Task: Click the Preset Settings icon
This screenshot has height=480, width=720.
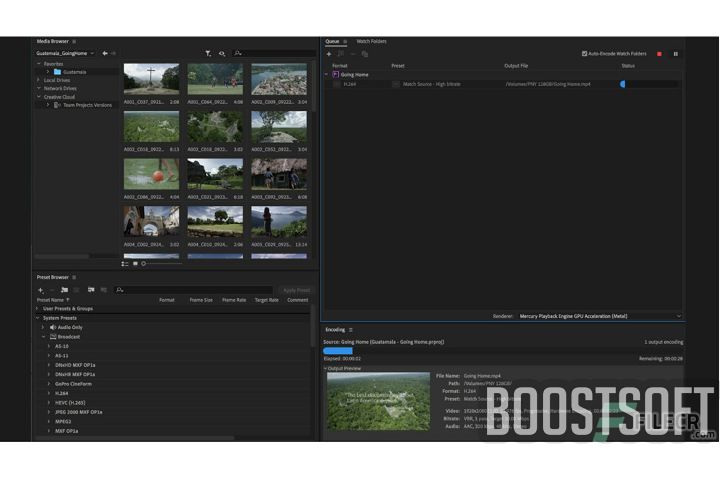Action: 77,290
